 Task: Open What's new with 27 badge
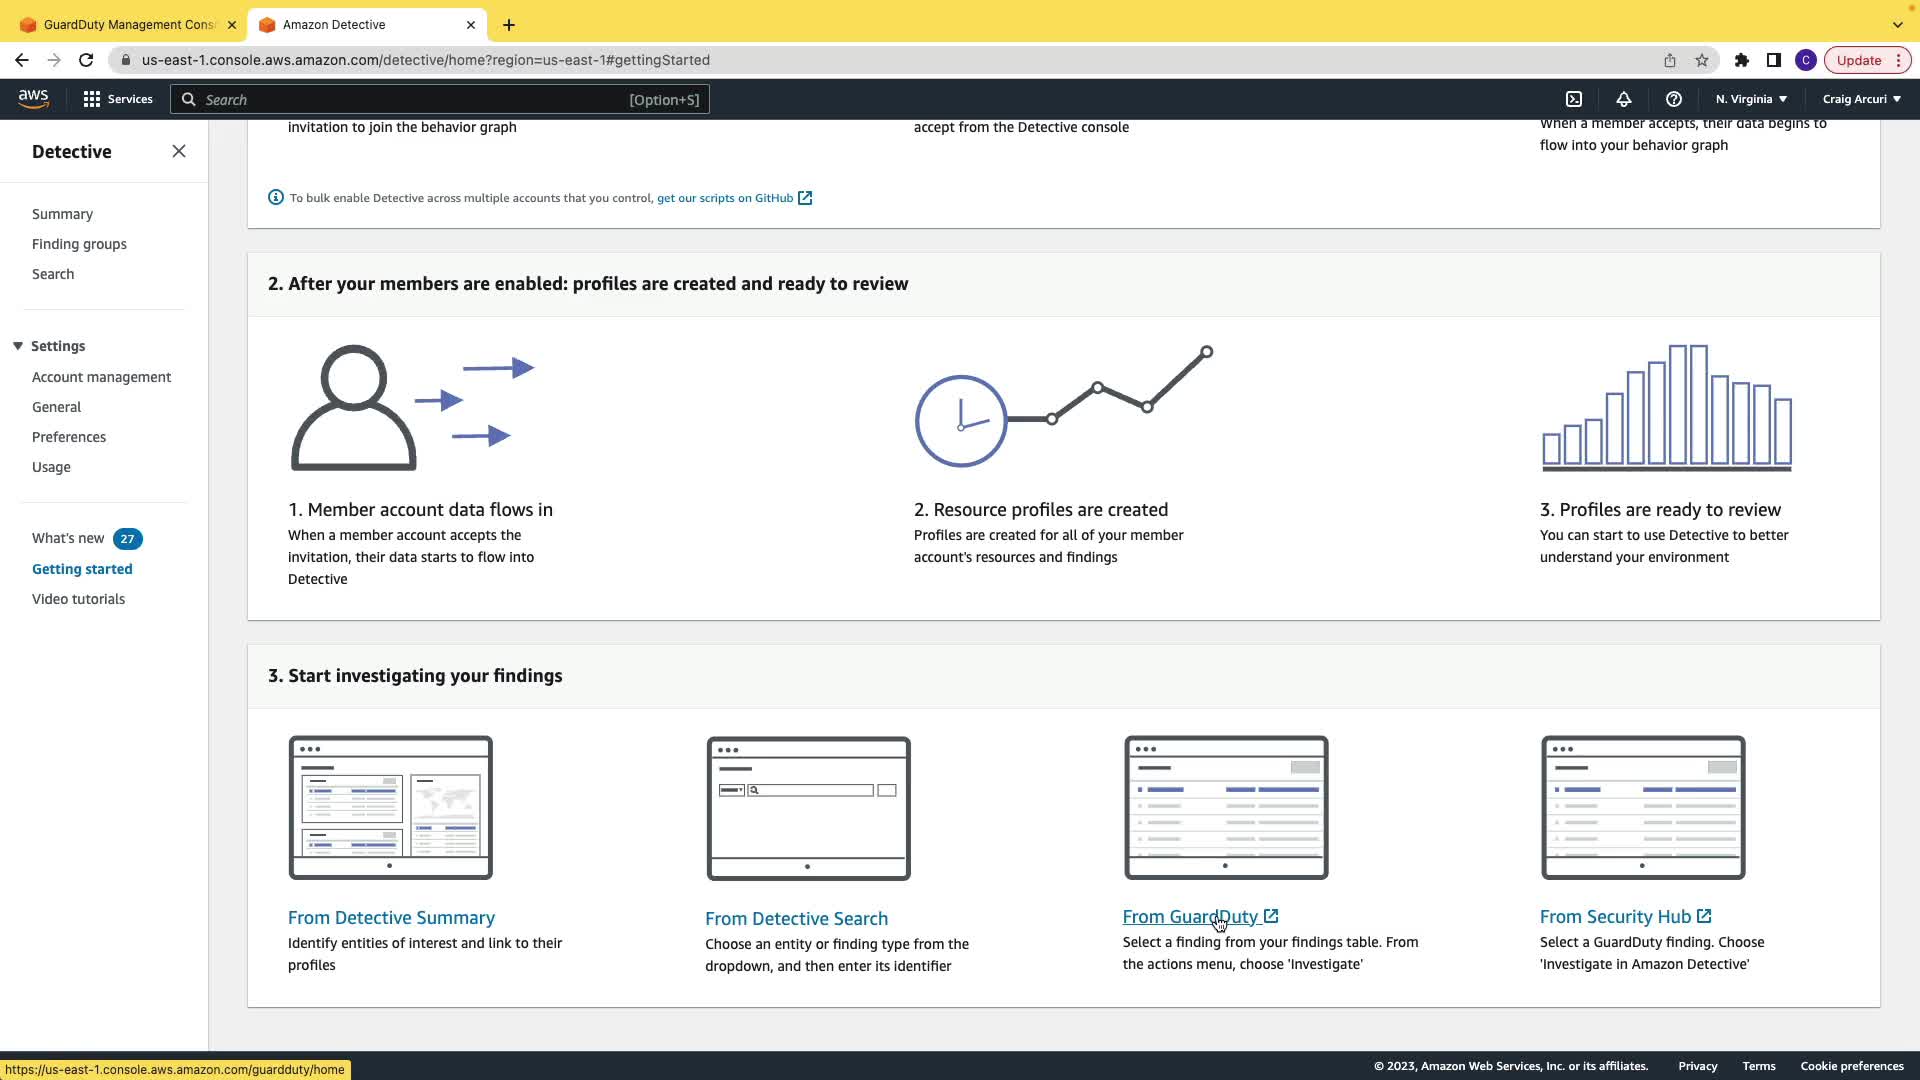(x=68, y=538)
